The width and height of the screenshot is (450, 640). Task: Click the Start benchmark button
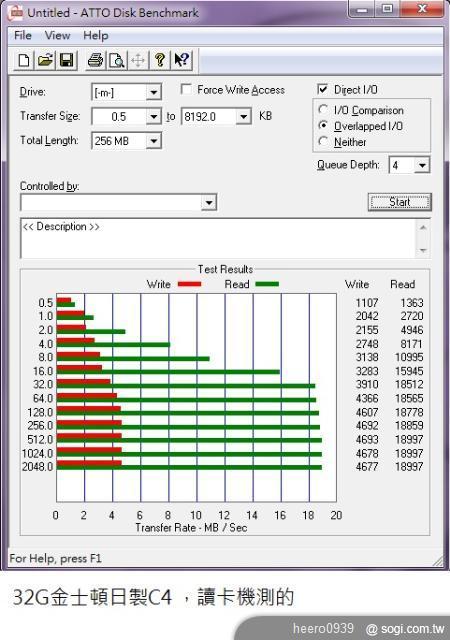click(399, 202)
